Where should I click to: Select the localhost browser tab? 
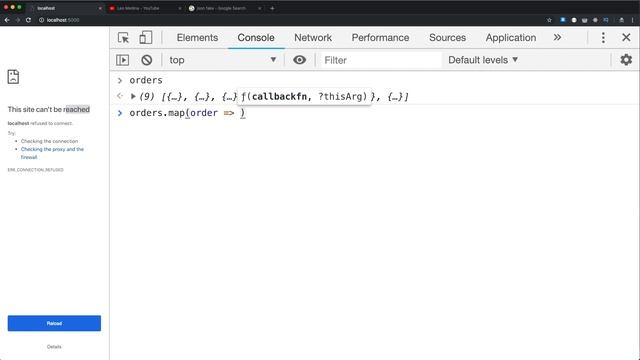(x=65, y=8)
